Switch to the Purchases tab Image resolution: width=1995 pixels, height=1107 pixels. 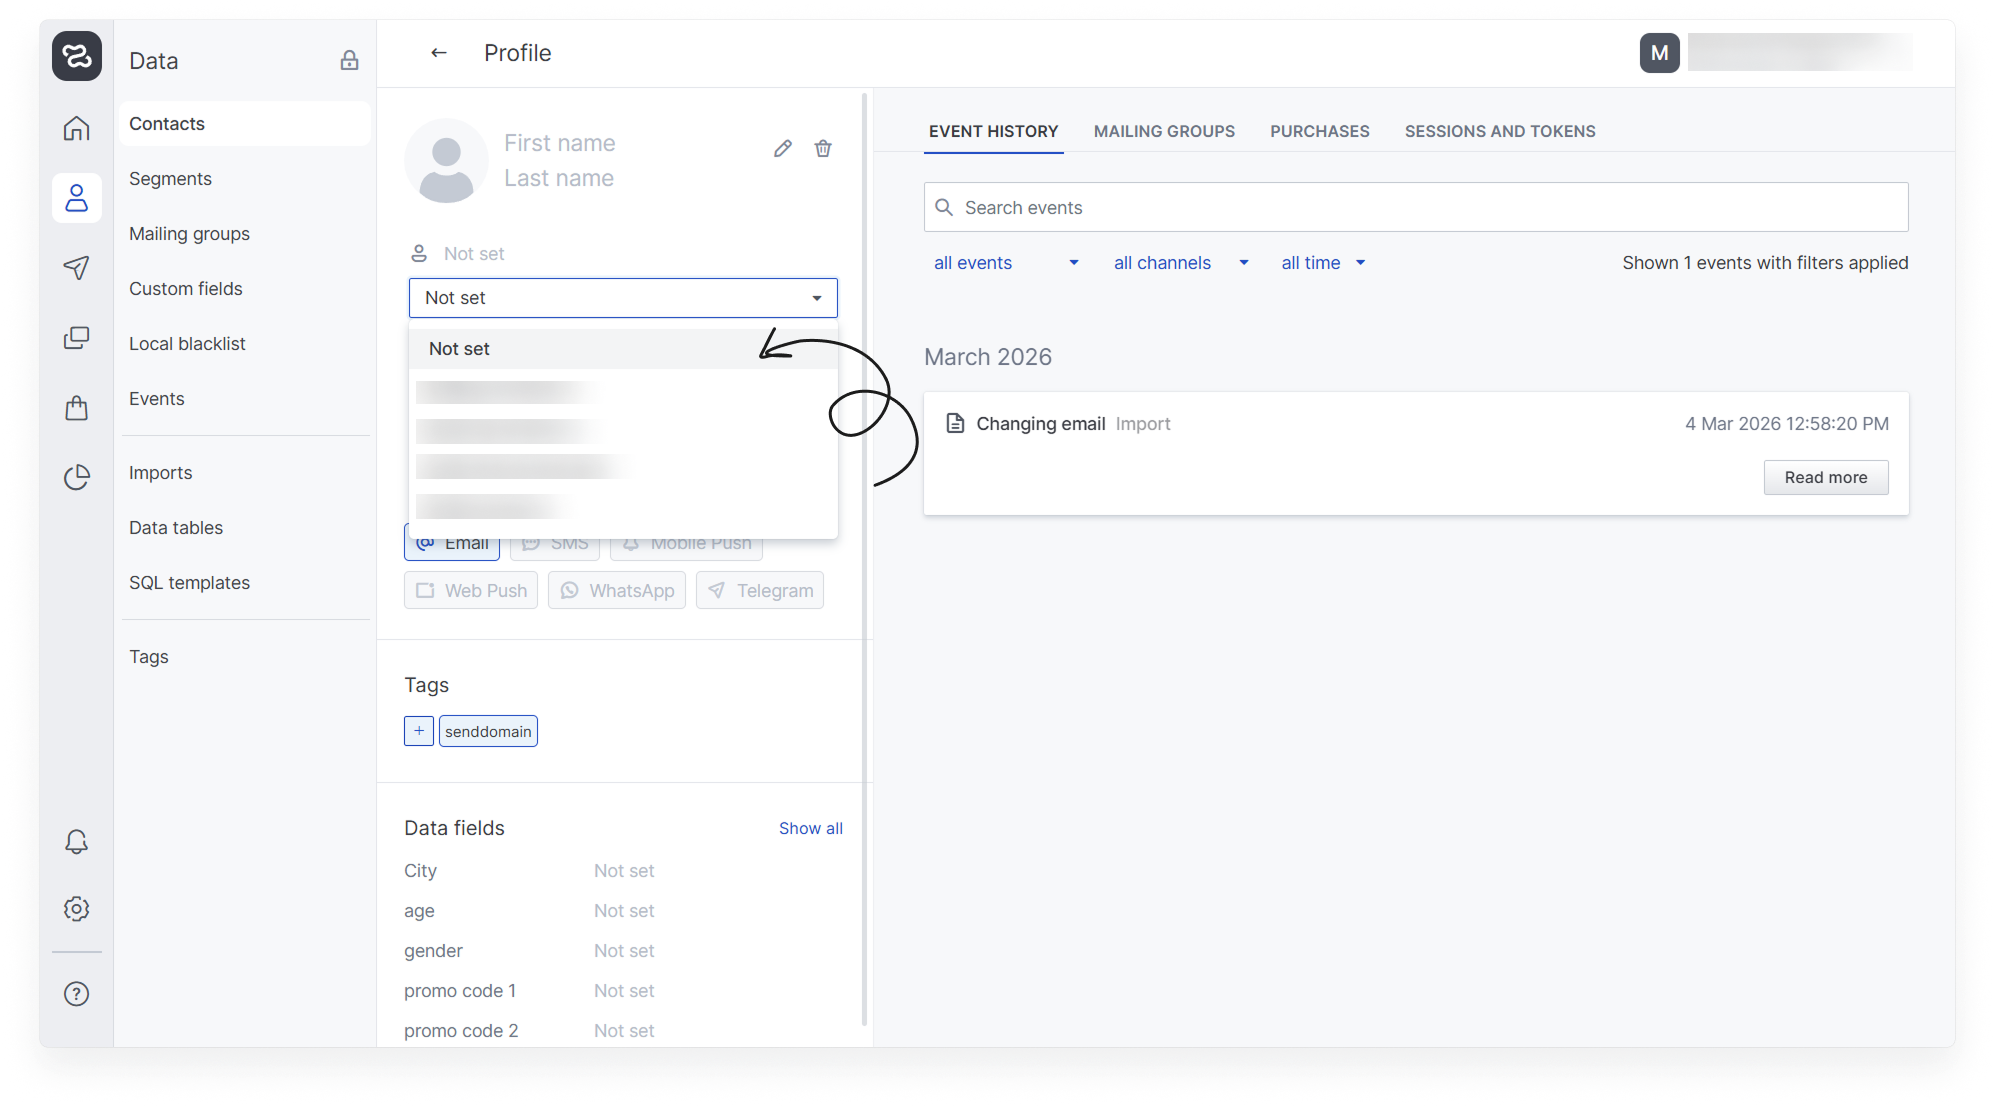[x=1319, y=132]
